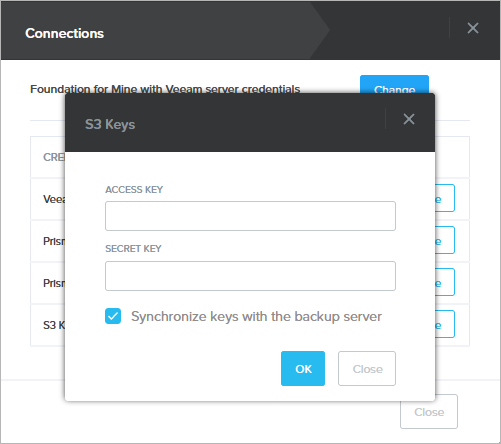
Task: Click the SECRET KEY field label
Action: coord(133,249)
